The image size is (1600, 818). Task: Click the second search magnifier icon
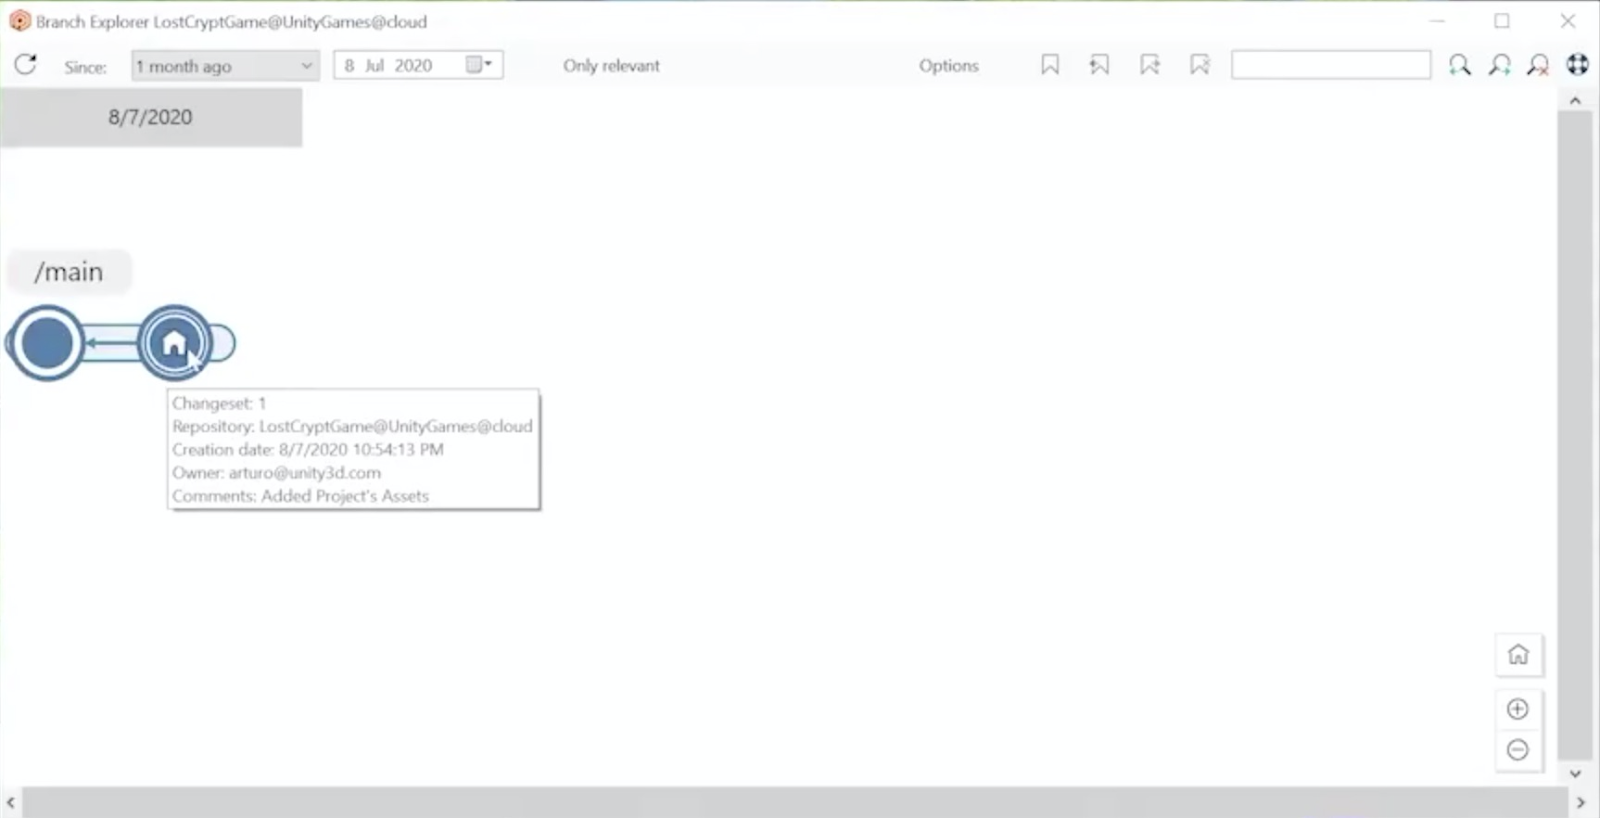click(x=1500, y=66)
